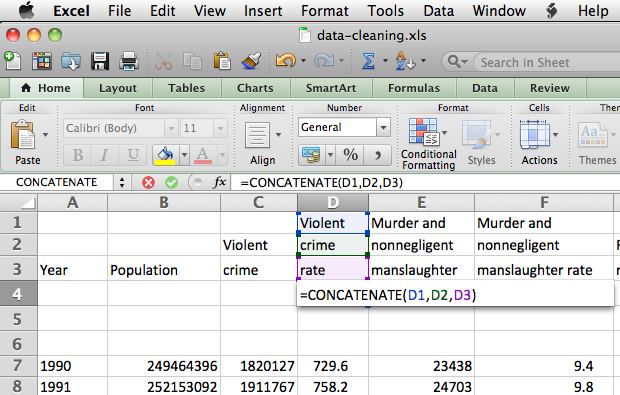
Task: Click the Copy icon in toolbar
Action: [193, 61]
